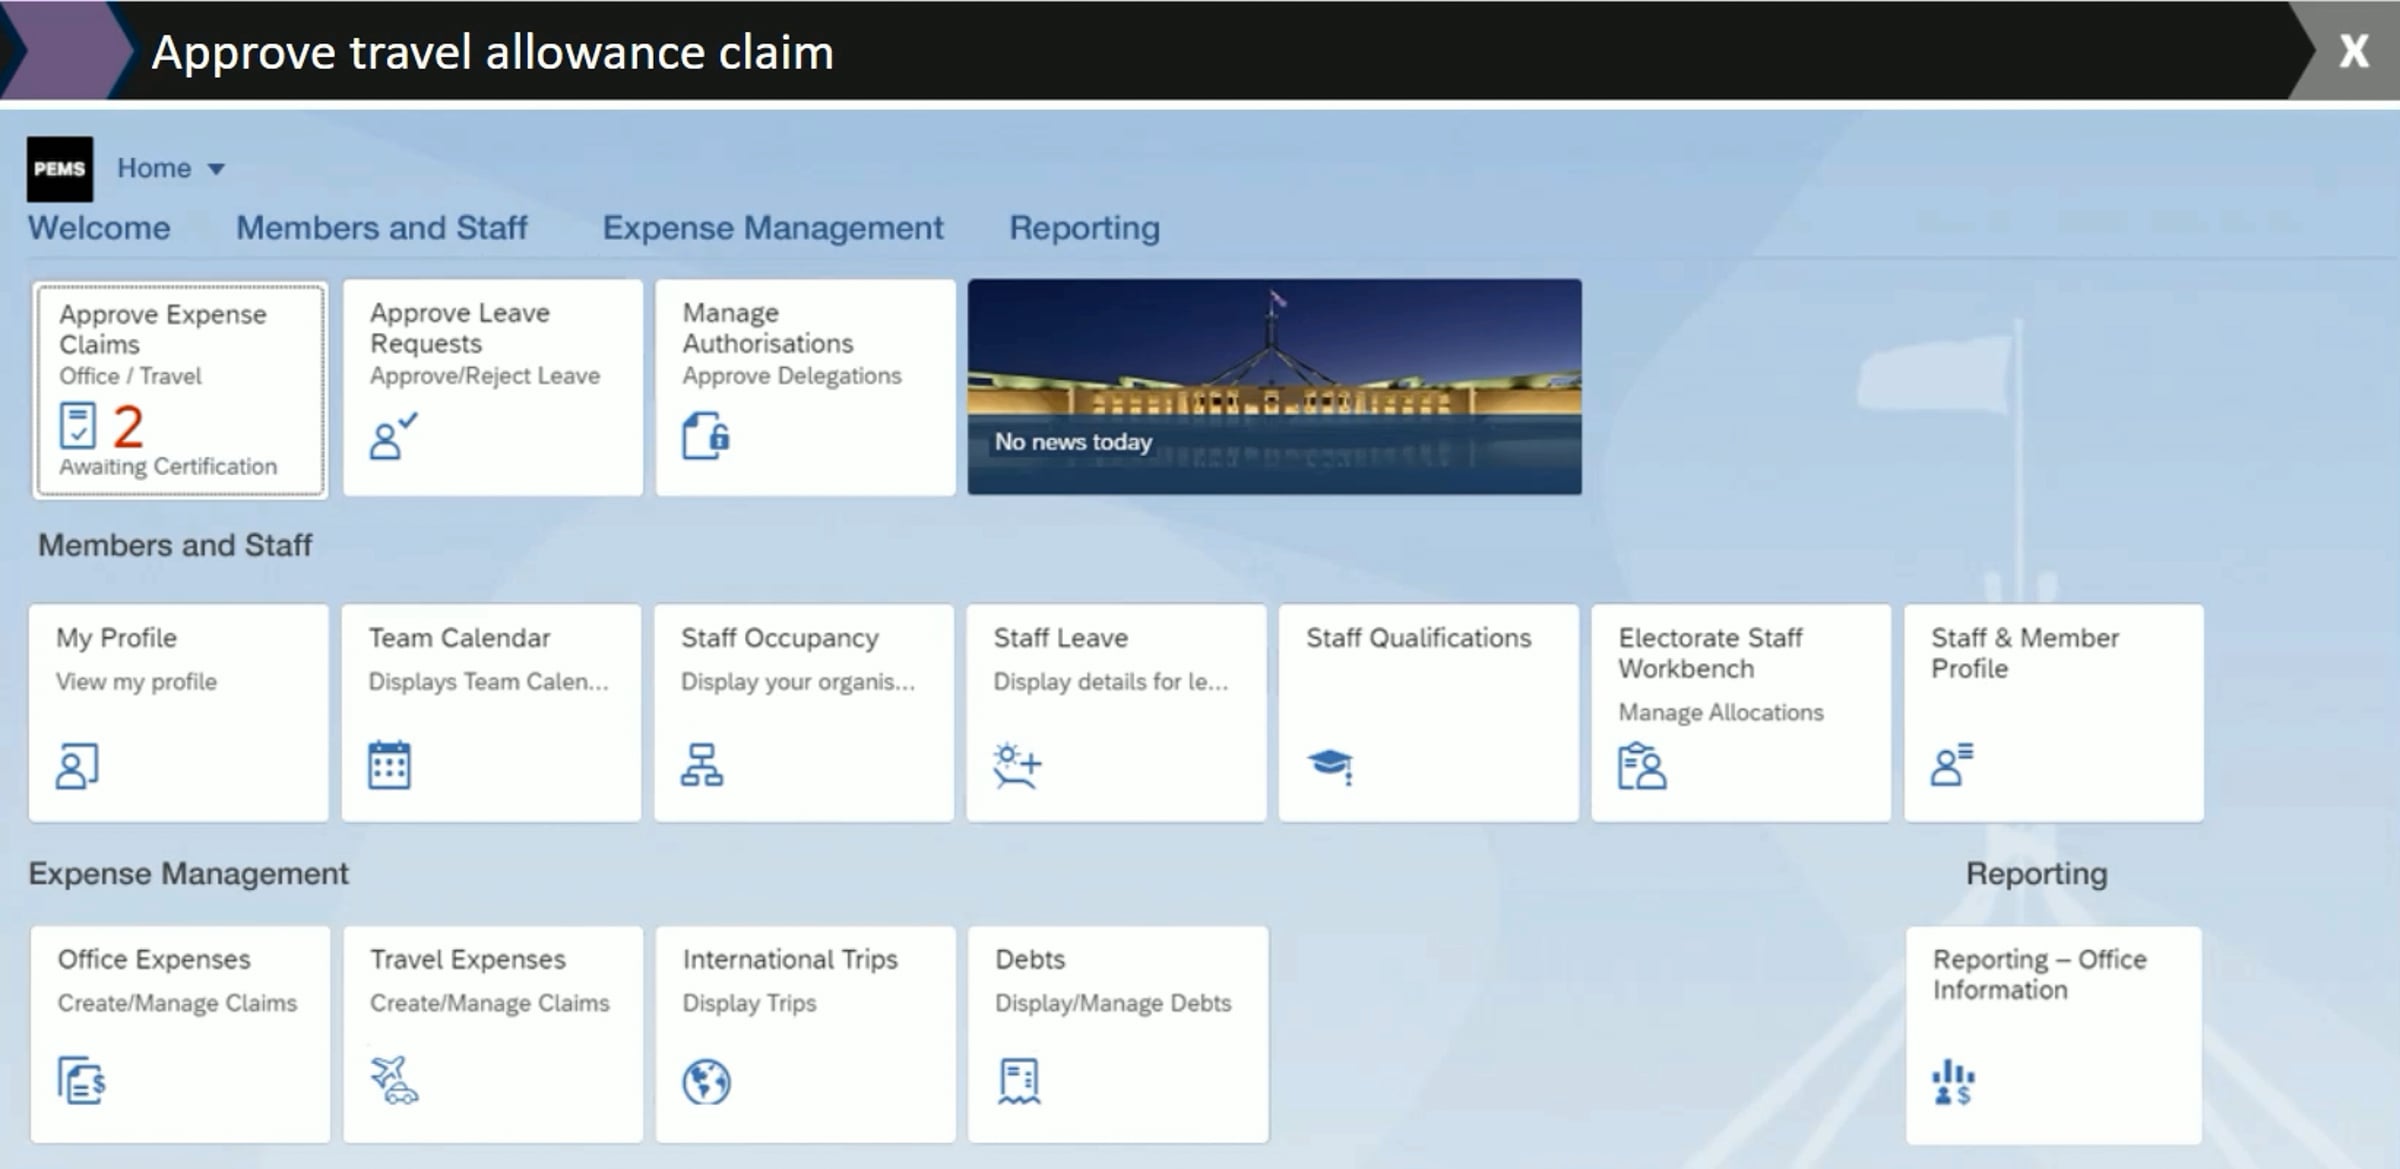The image size is (2400, 1169).
Task: Open the Expense Management tab
Action: (x=772, y=228)
